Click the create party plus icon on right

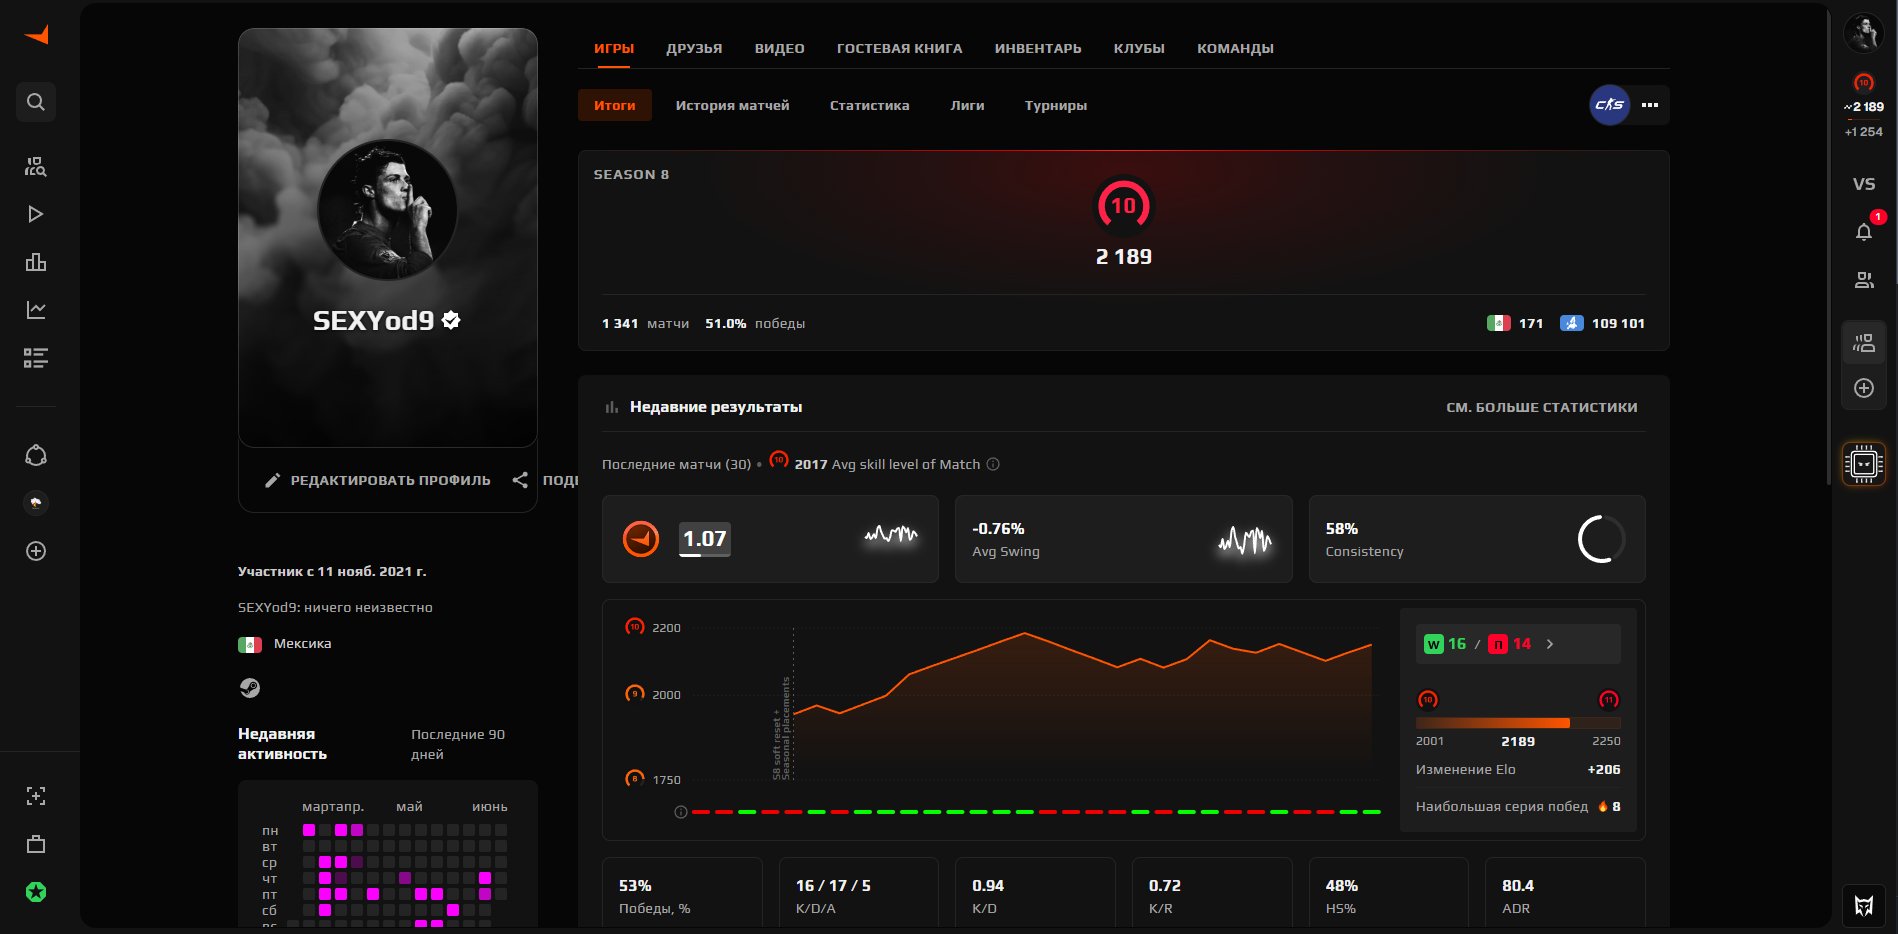click(1864, 388)
